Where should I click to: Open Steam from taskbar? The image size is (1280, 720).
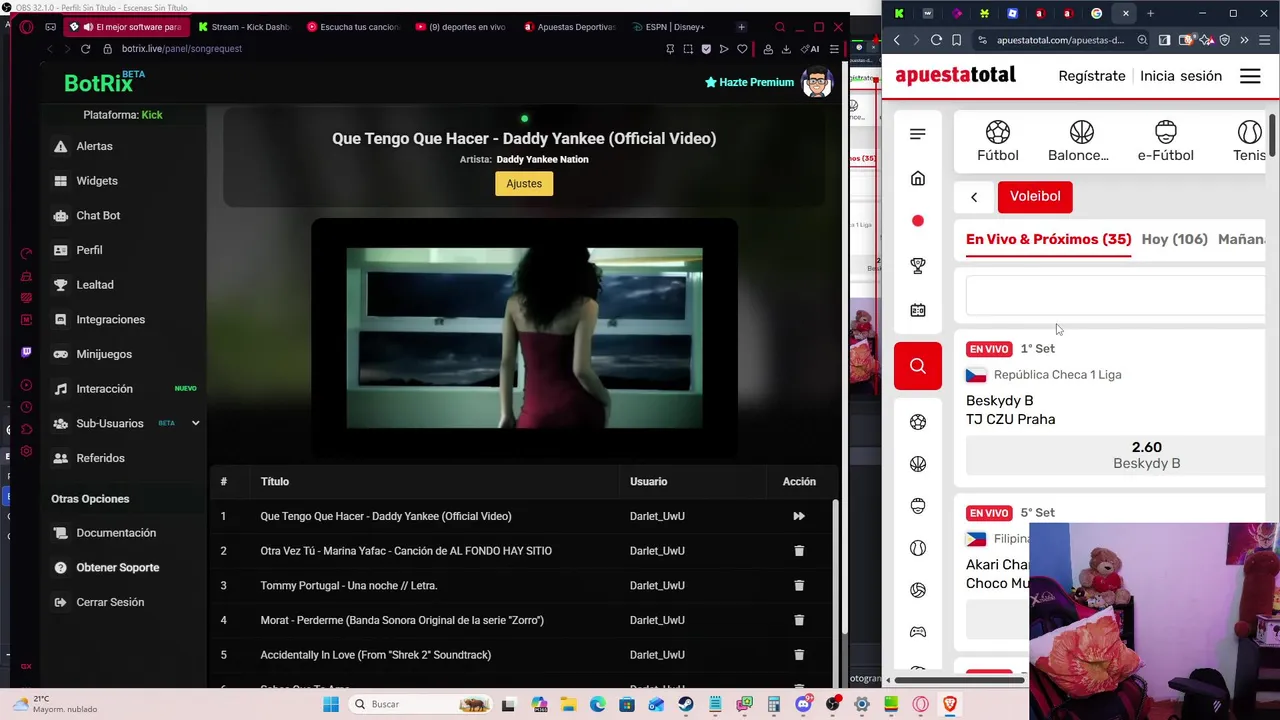(x=686, y=704)
